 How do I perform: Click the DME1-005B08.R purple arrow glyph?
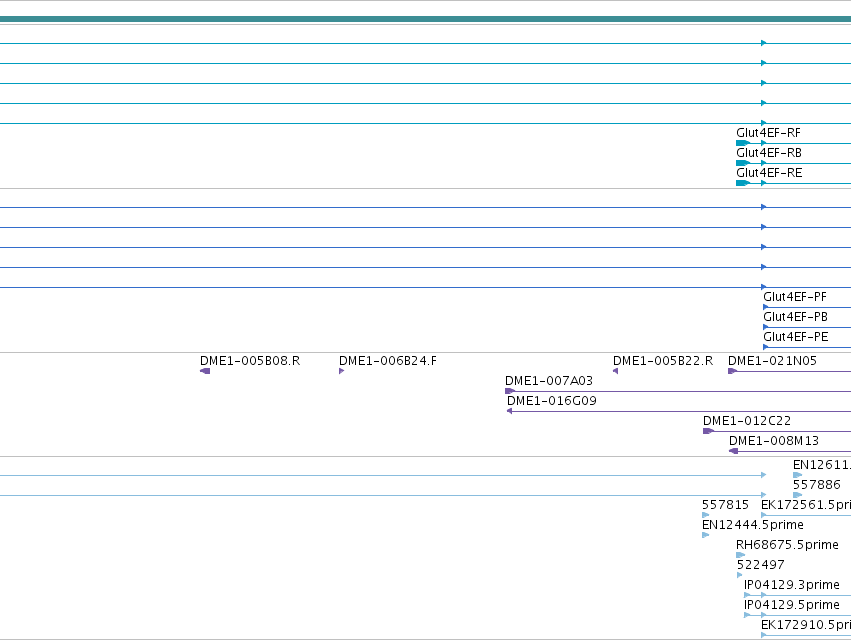(x=205, y=371)
